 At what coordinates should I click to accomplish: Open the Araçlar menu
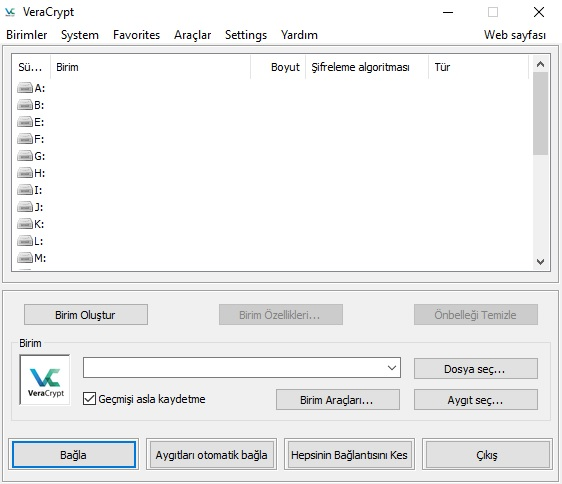pyautogui.click(x=192, y=35)
